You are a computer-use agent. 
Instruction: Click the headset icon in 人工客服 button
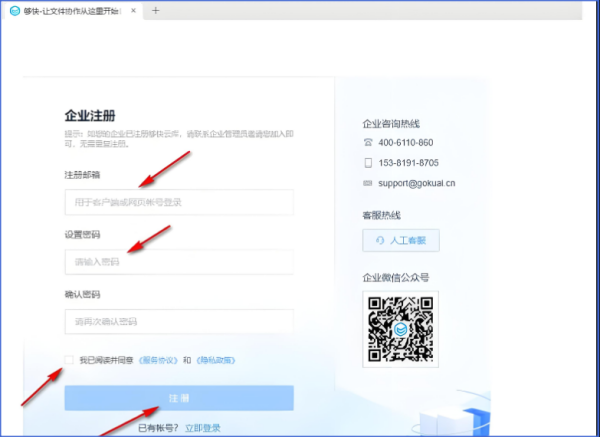coord(378,241)
